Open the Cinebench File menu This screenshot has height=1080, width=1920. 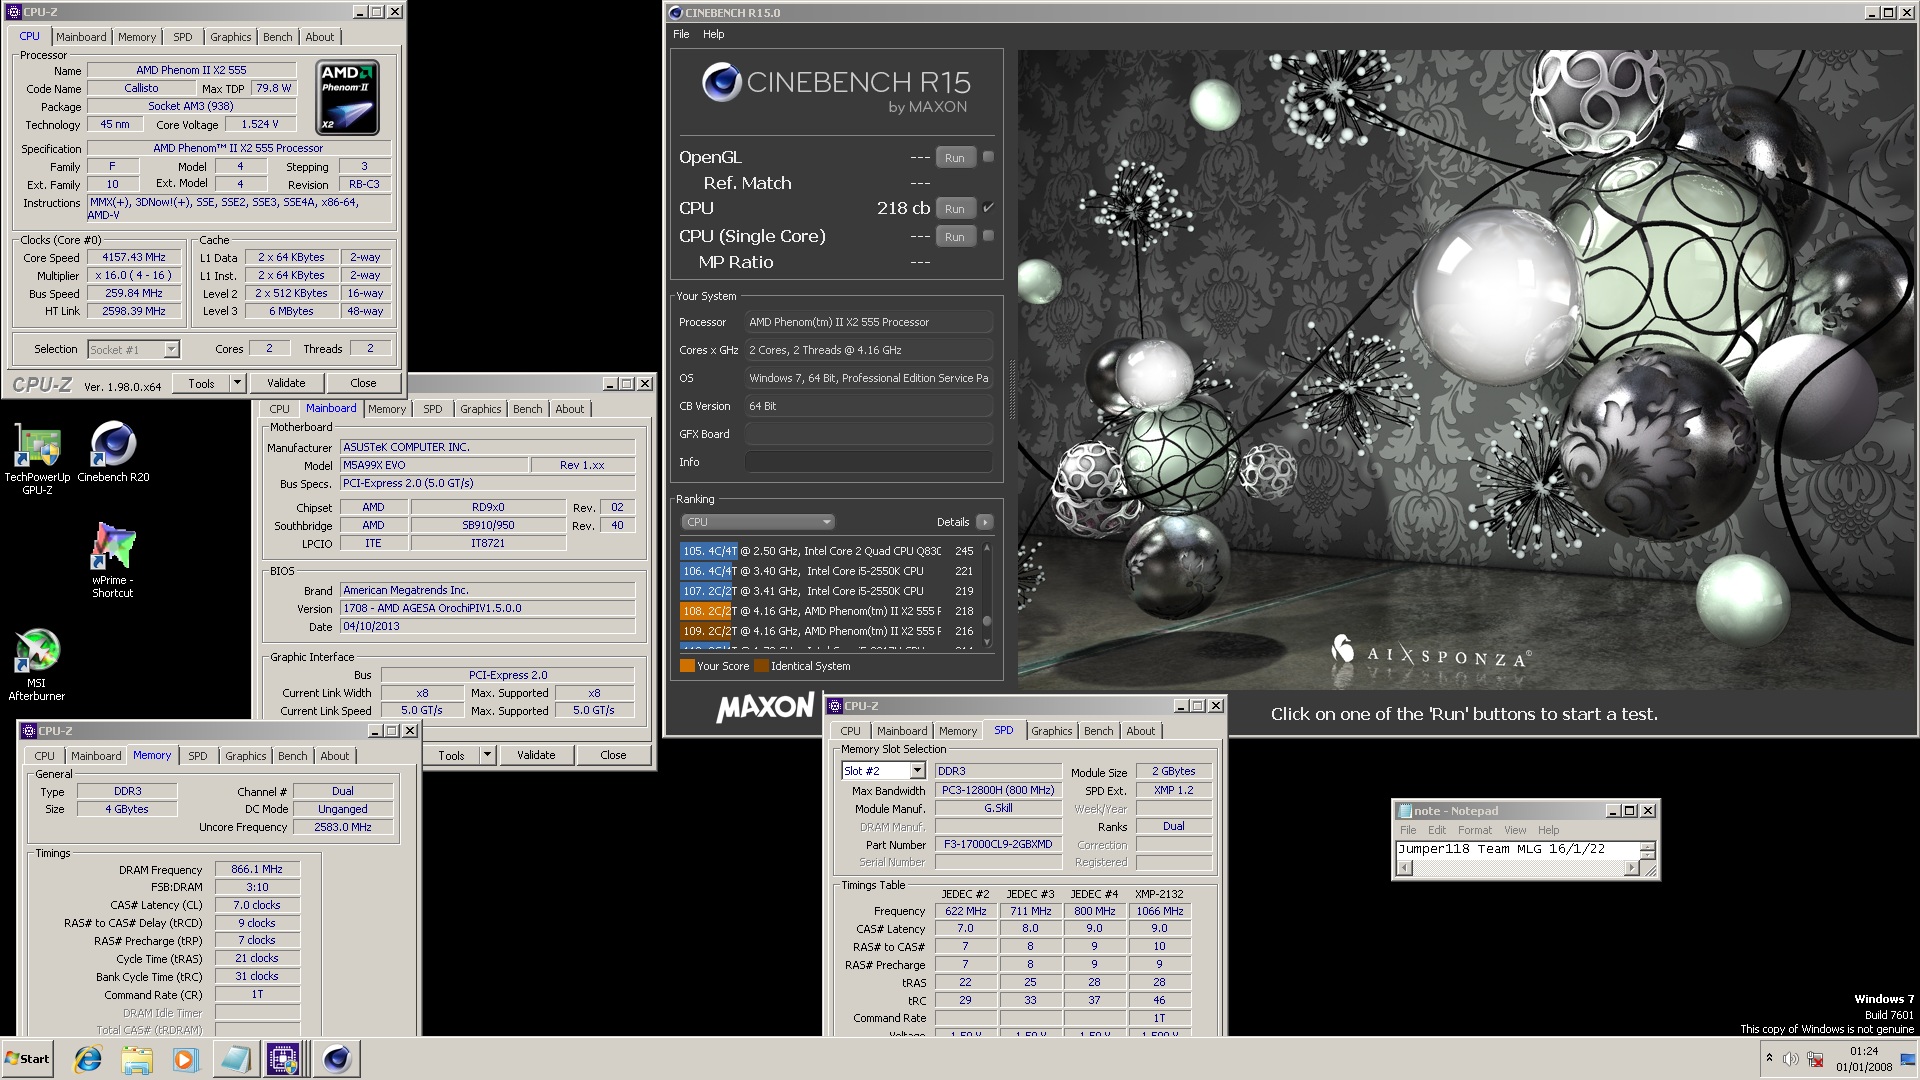point(681,34)
